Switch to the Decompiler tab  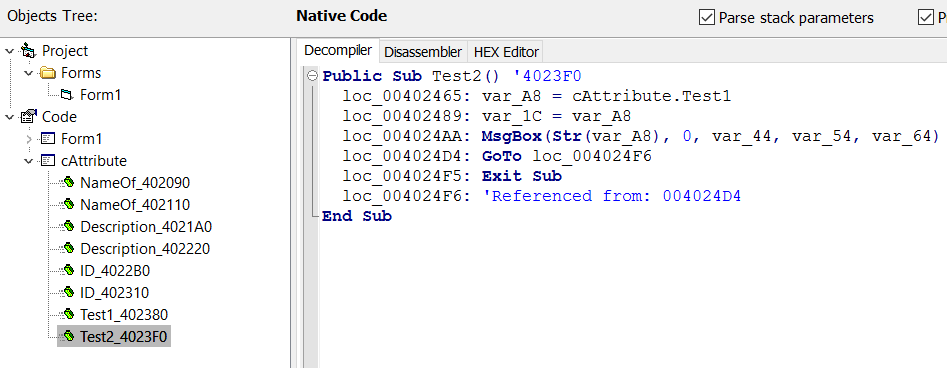coord(337,51)
